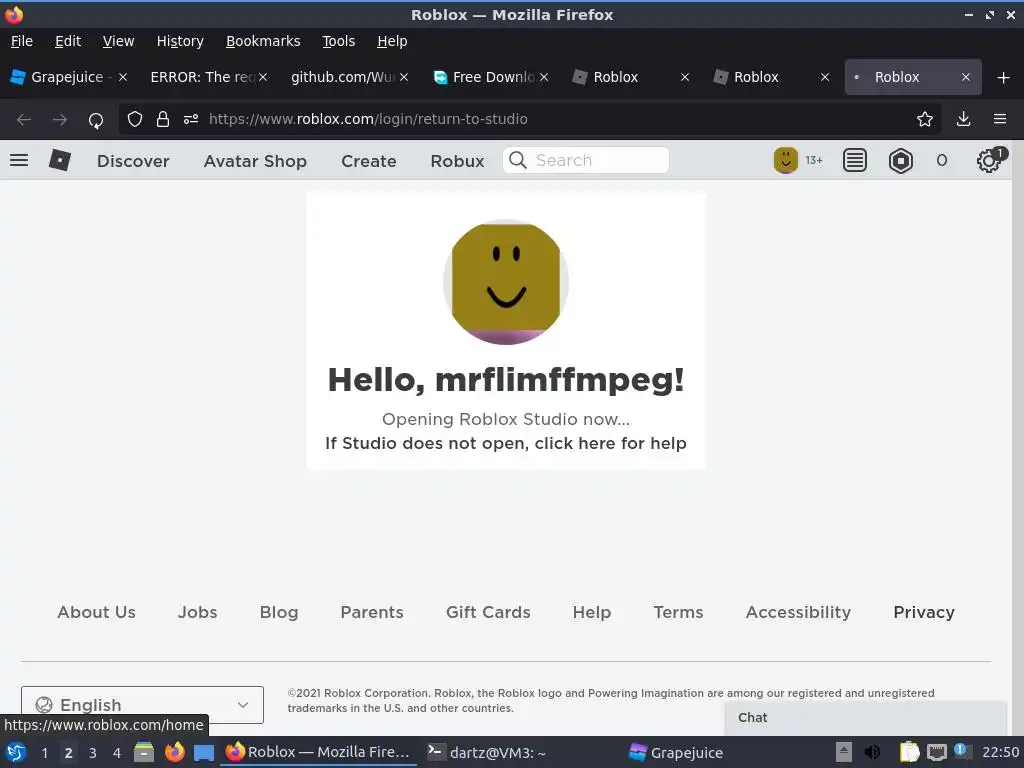
Task: Open the Robux link in navbar
Action: [x=457, y=161]
